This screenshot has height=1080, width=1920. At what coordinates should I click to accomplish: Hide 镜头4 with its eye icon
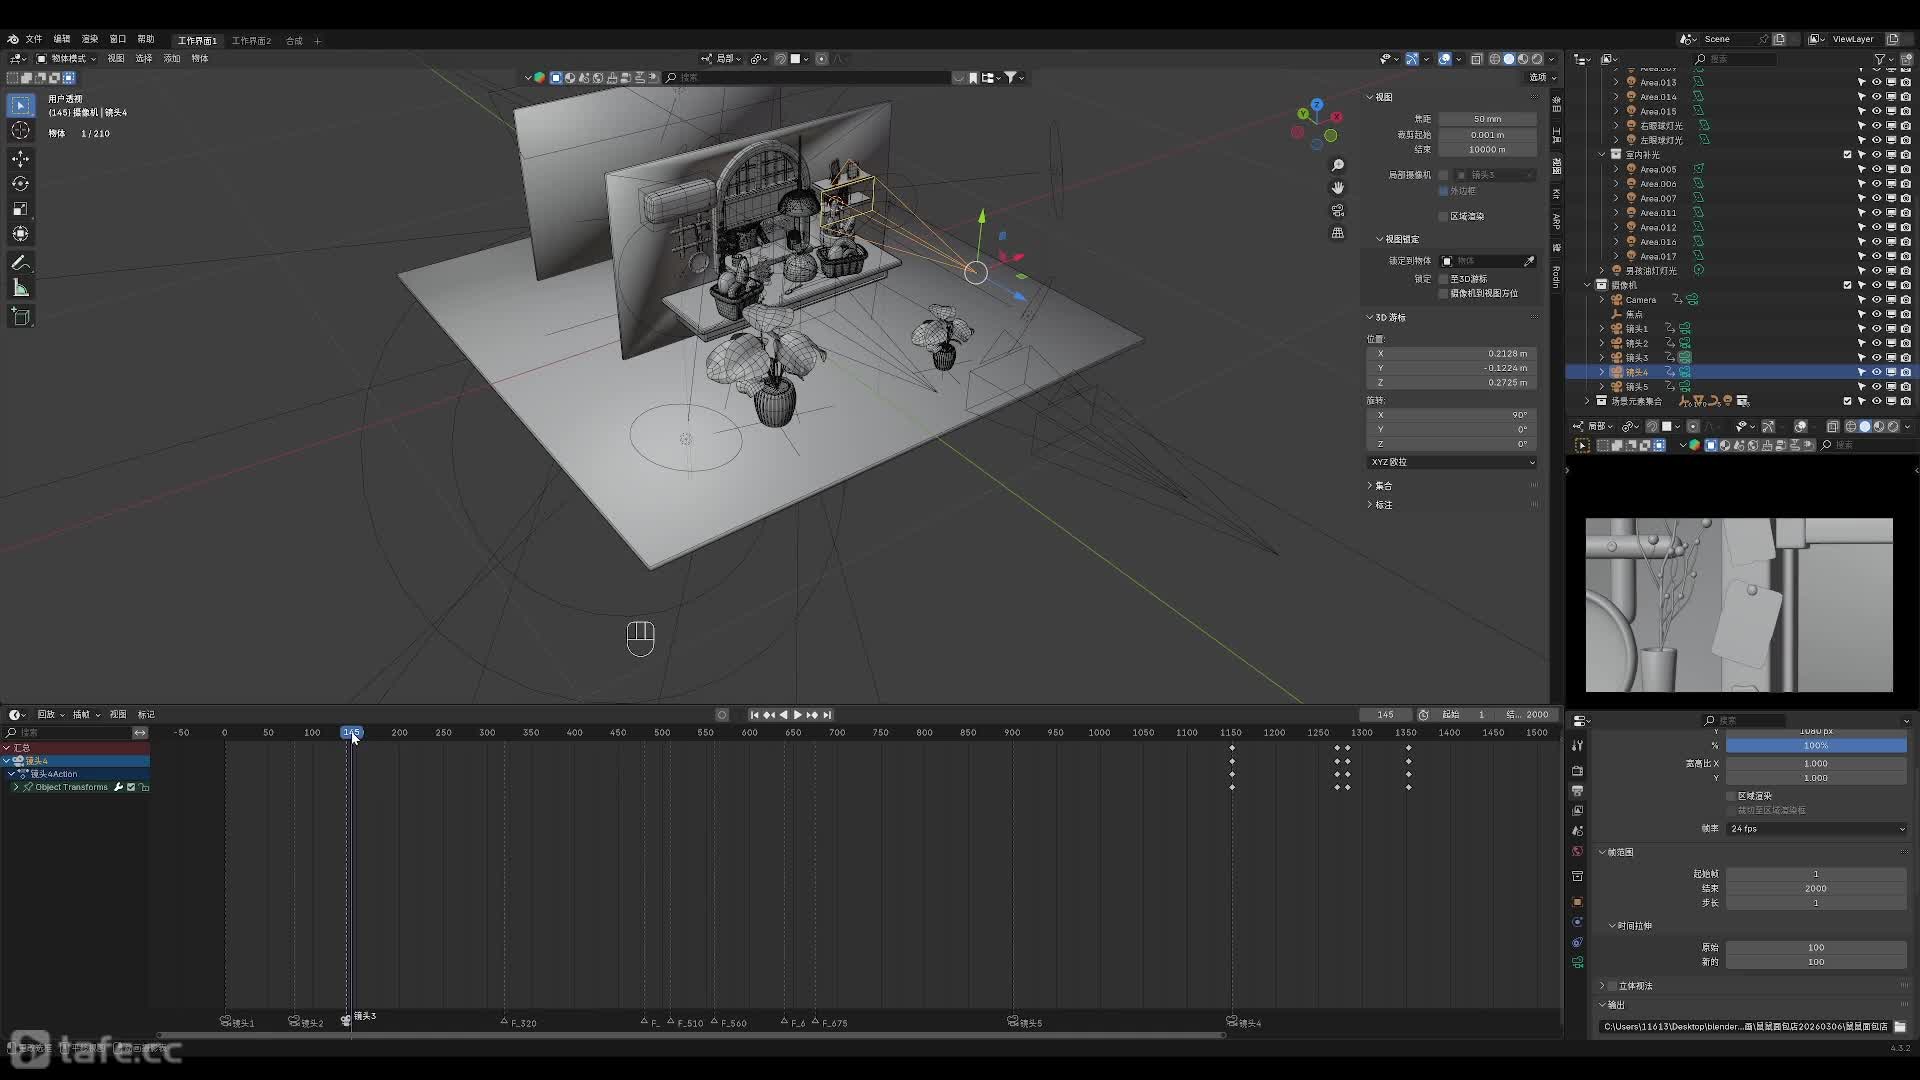[1877, 372]
